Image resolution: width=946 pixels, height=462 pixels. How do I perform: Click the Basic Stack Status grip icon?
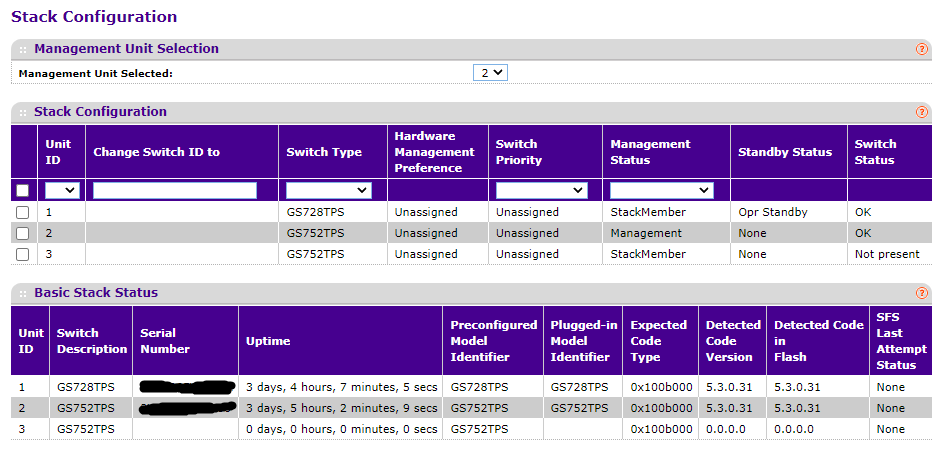pyautogui.click(x=23, y=293)
